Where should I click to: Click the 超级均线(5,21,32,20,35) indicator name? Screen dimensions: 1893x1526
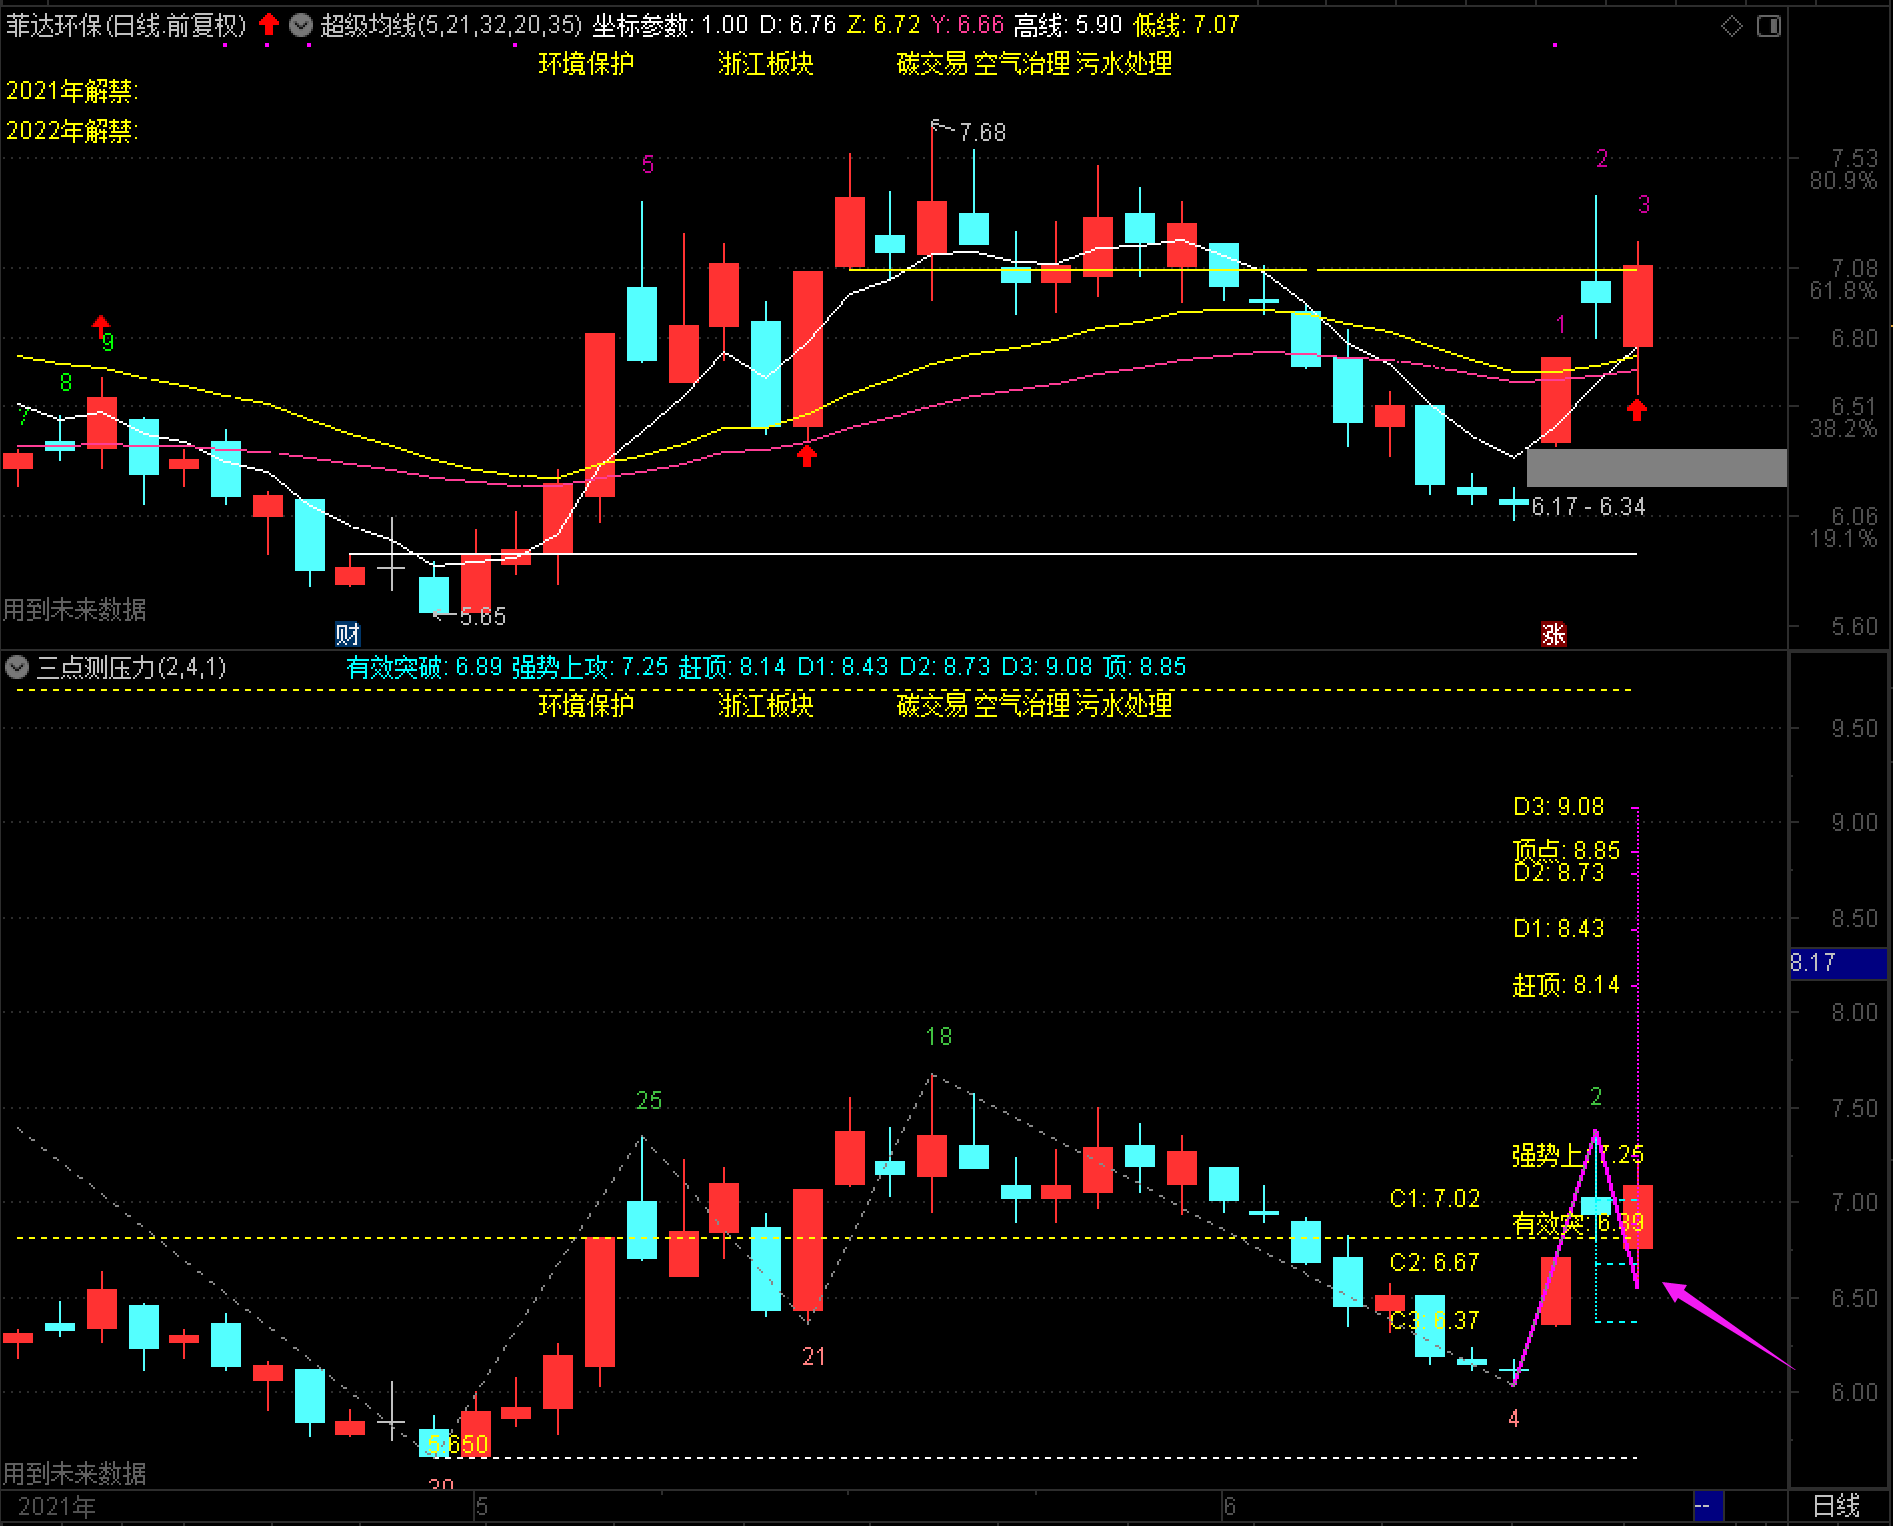pyautogui.click(x=451, y=25)
